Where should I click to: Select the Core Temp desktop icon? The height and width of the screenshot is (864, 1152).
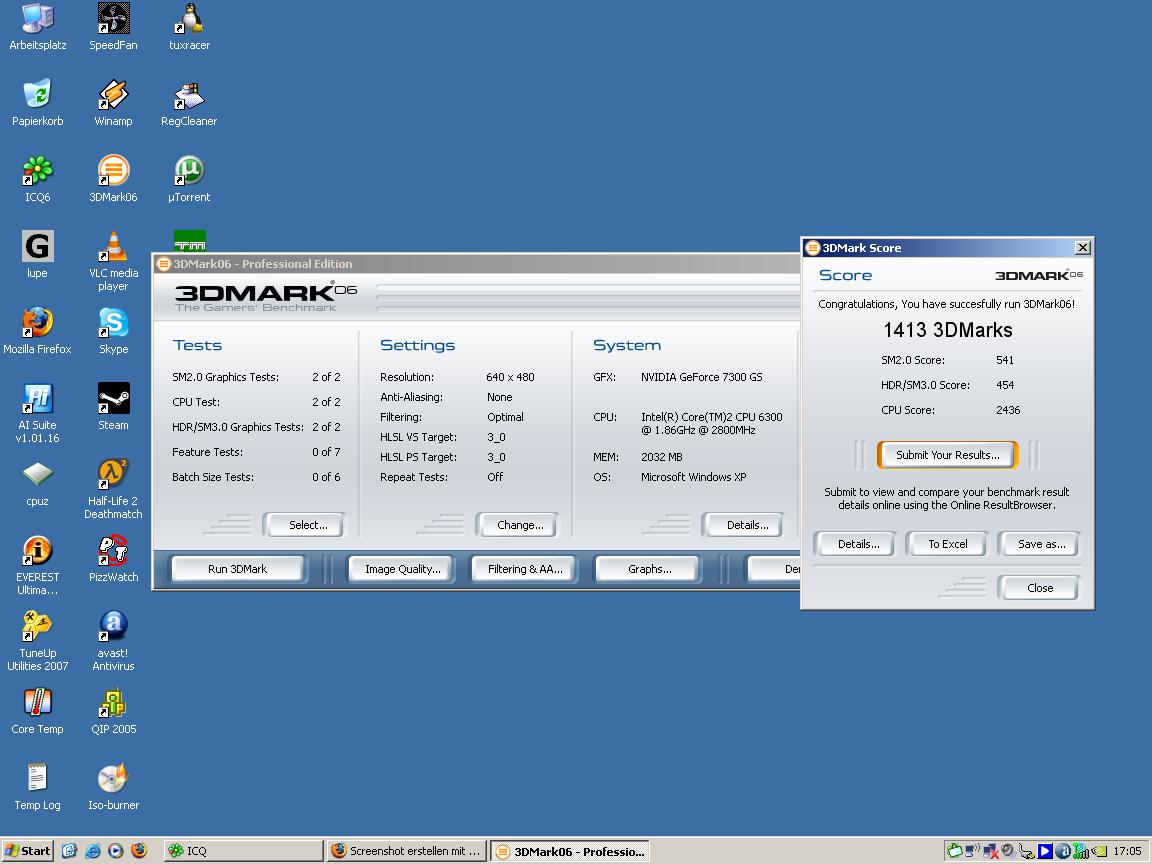[x=37, y=710]
